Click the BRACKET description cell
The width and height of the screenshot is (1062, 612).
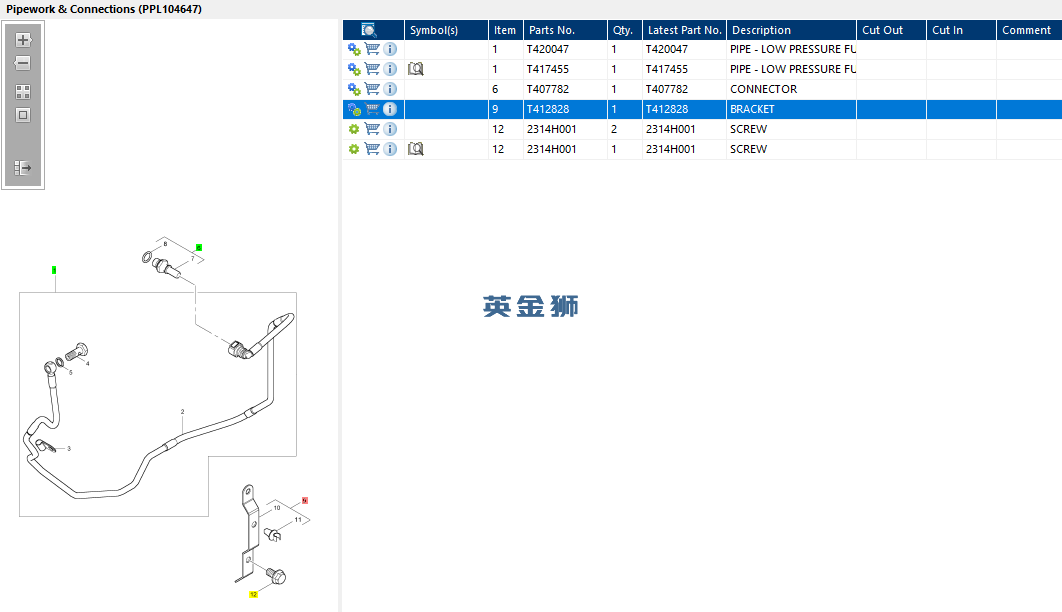tap(791, 109)
